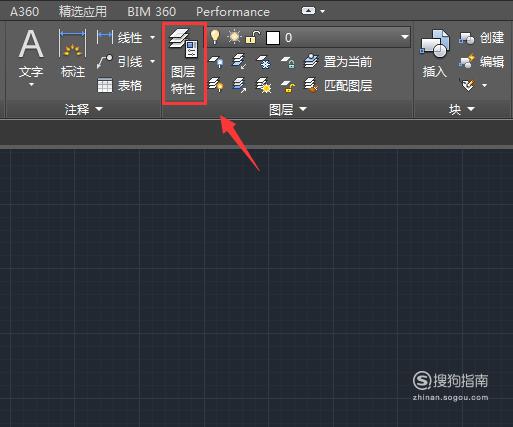Click the Layer Off icon in upper icon row

pyautogui.click(x=216, y=62)
